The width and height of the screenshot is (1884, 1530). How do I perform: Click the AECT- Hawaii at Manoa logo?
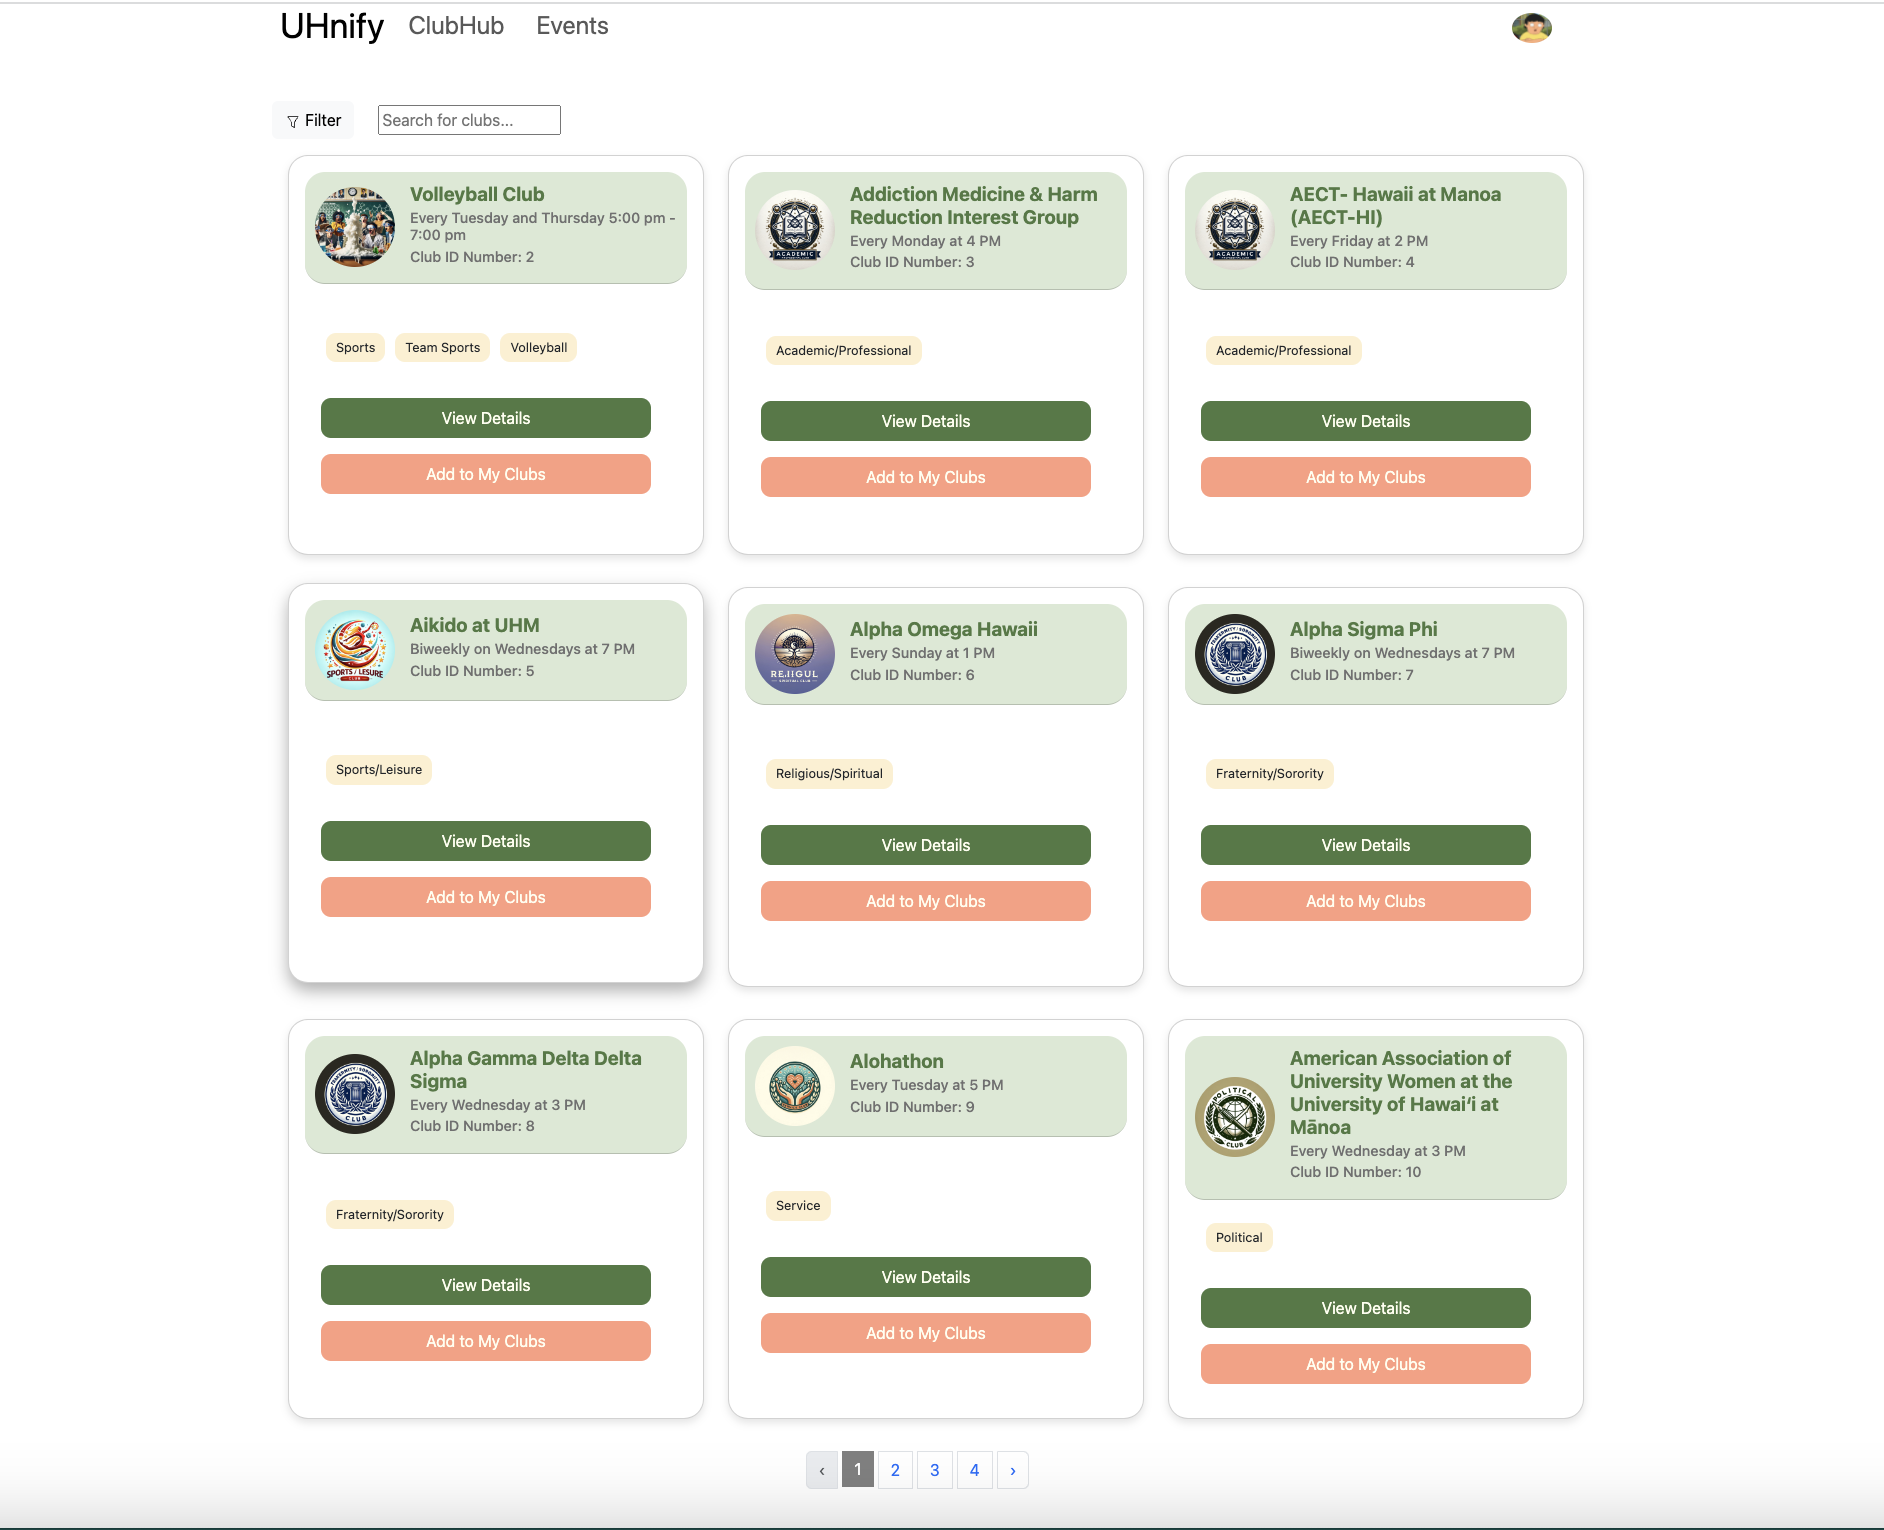click(x=1235, y=228)
